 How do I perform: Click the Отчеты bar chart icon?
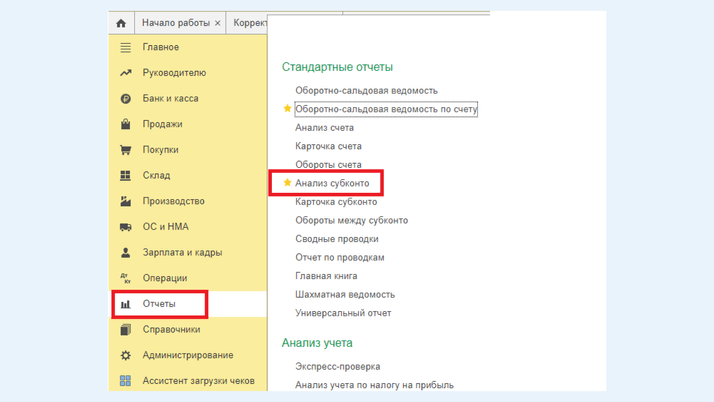click(126, 304)
